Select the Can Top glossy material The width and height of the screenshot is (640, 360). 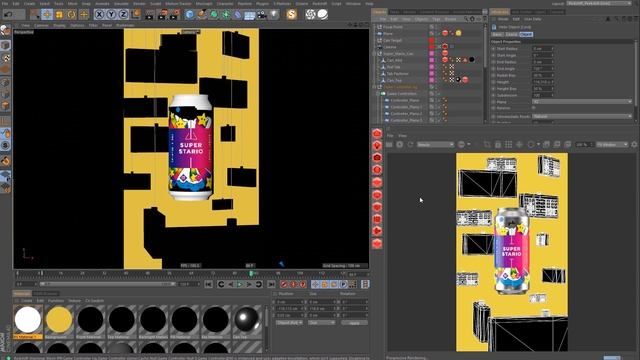click(247, 320)
